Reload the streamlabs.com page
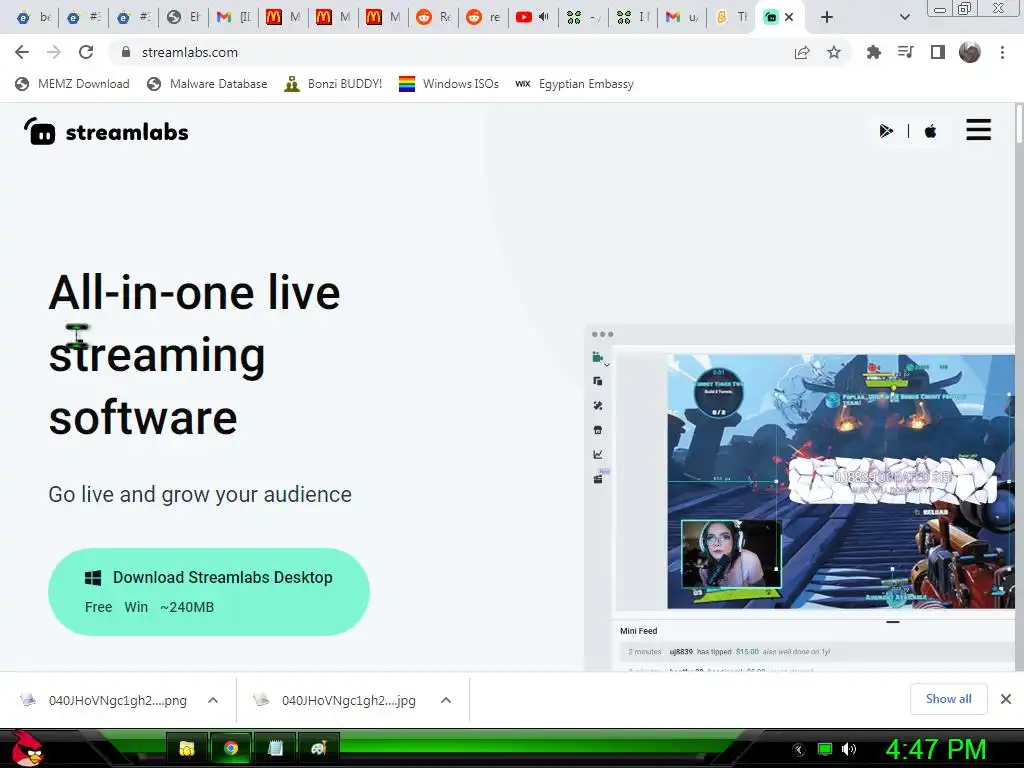The image size is (1024, 768). coord(86,52)
